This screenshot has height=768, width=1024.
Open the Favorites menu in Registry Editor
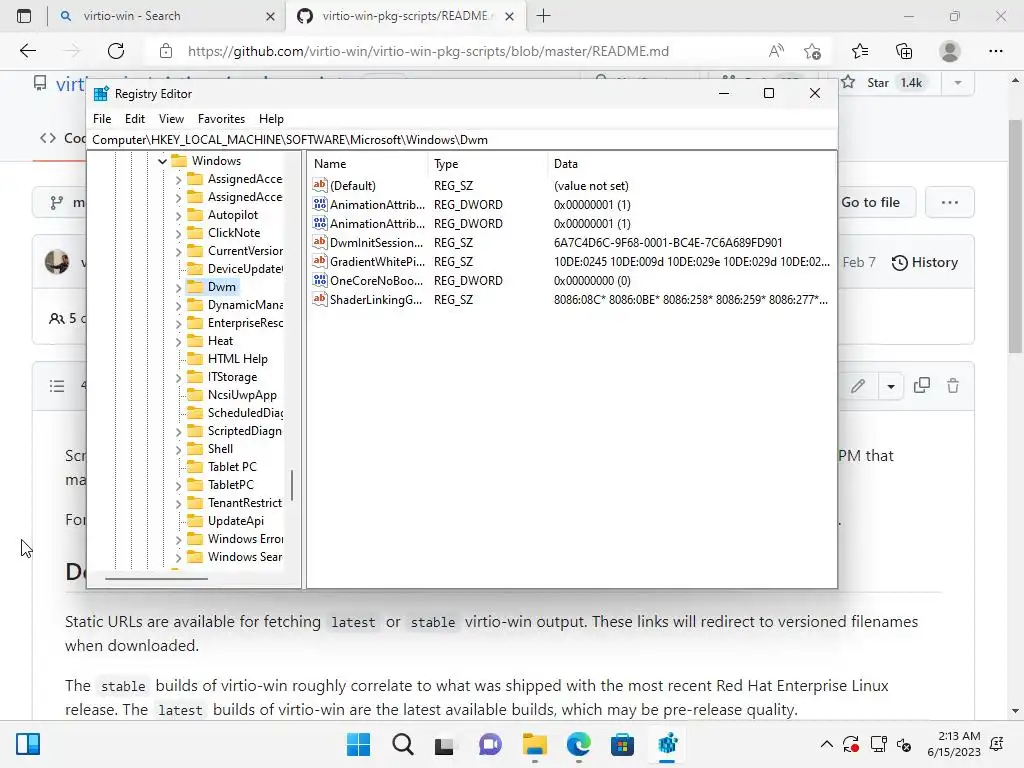point(221,119)
